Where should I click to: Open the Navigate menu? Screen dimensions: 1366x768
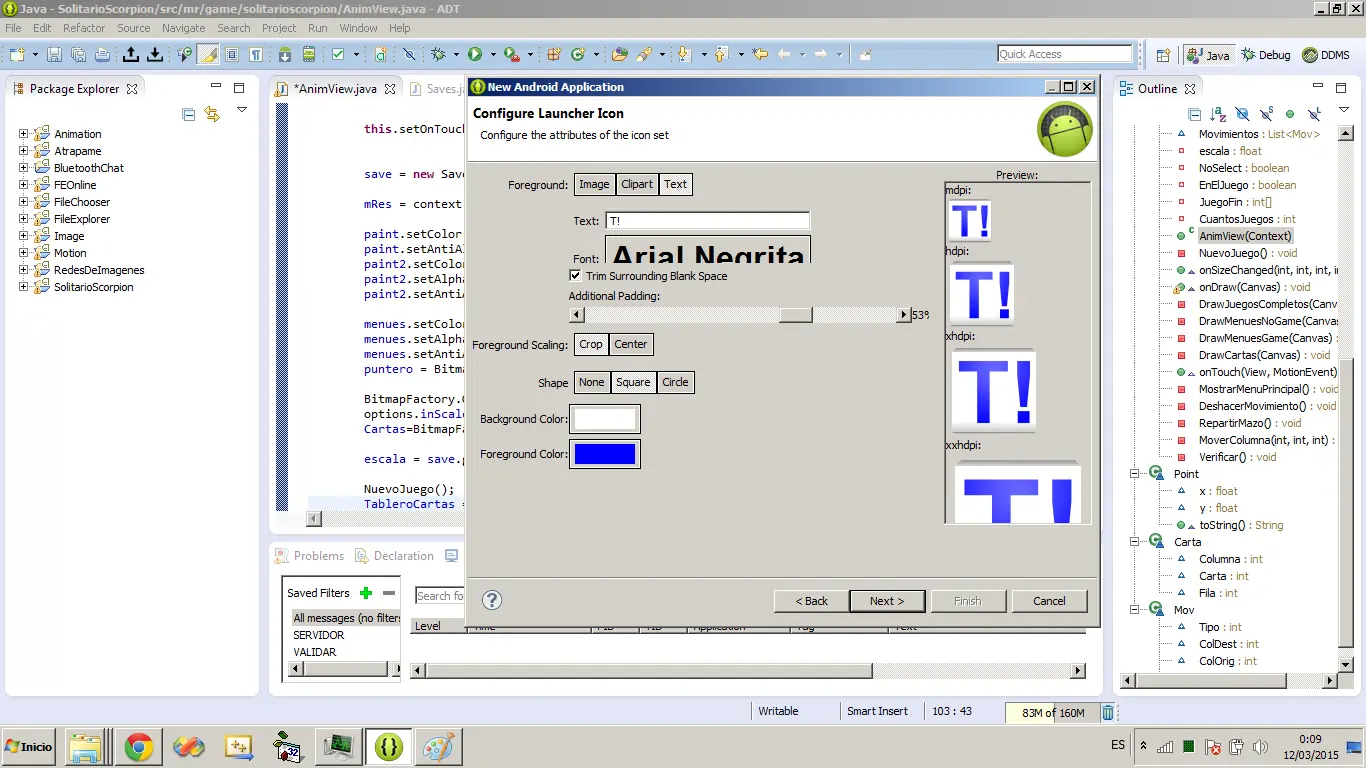pyautogui.click(x=183, y=28)
